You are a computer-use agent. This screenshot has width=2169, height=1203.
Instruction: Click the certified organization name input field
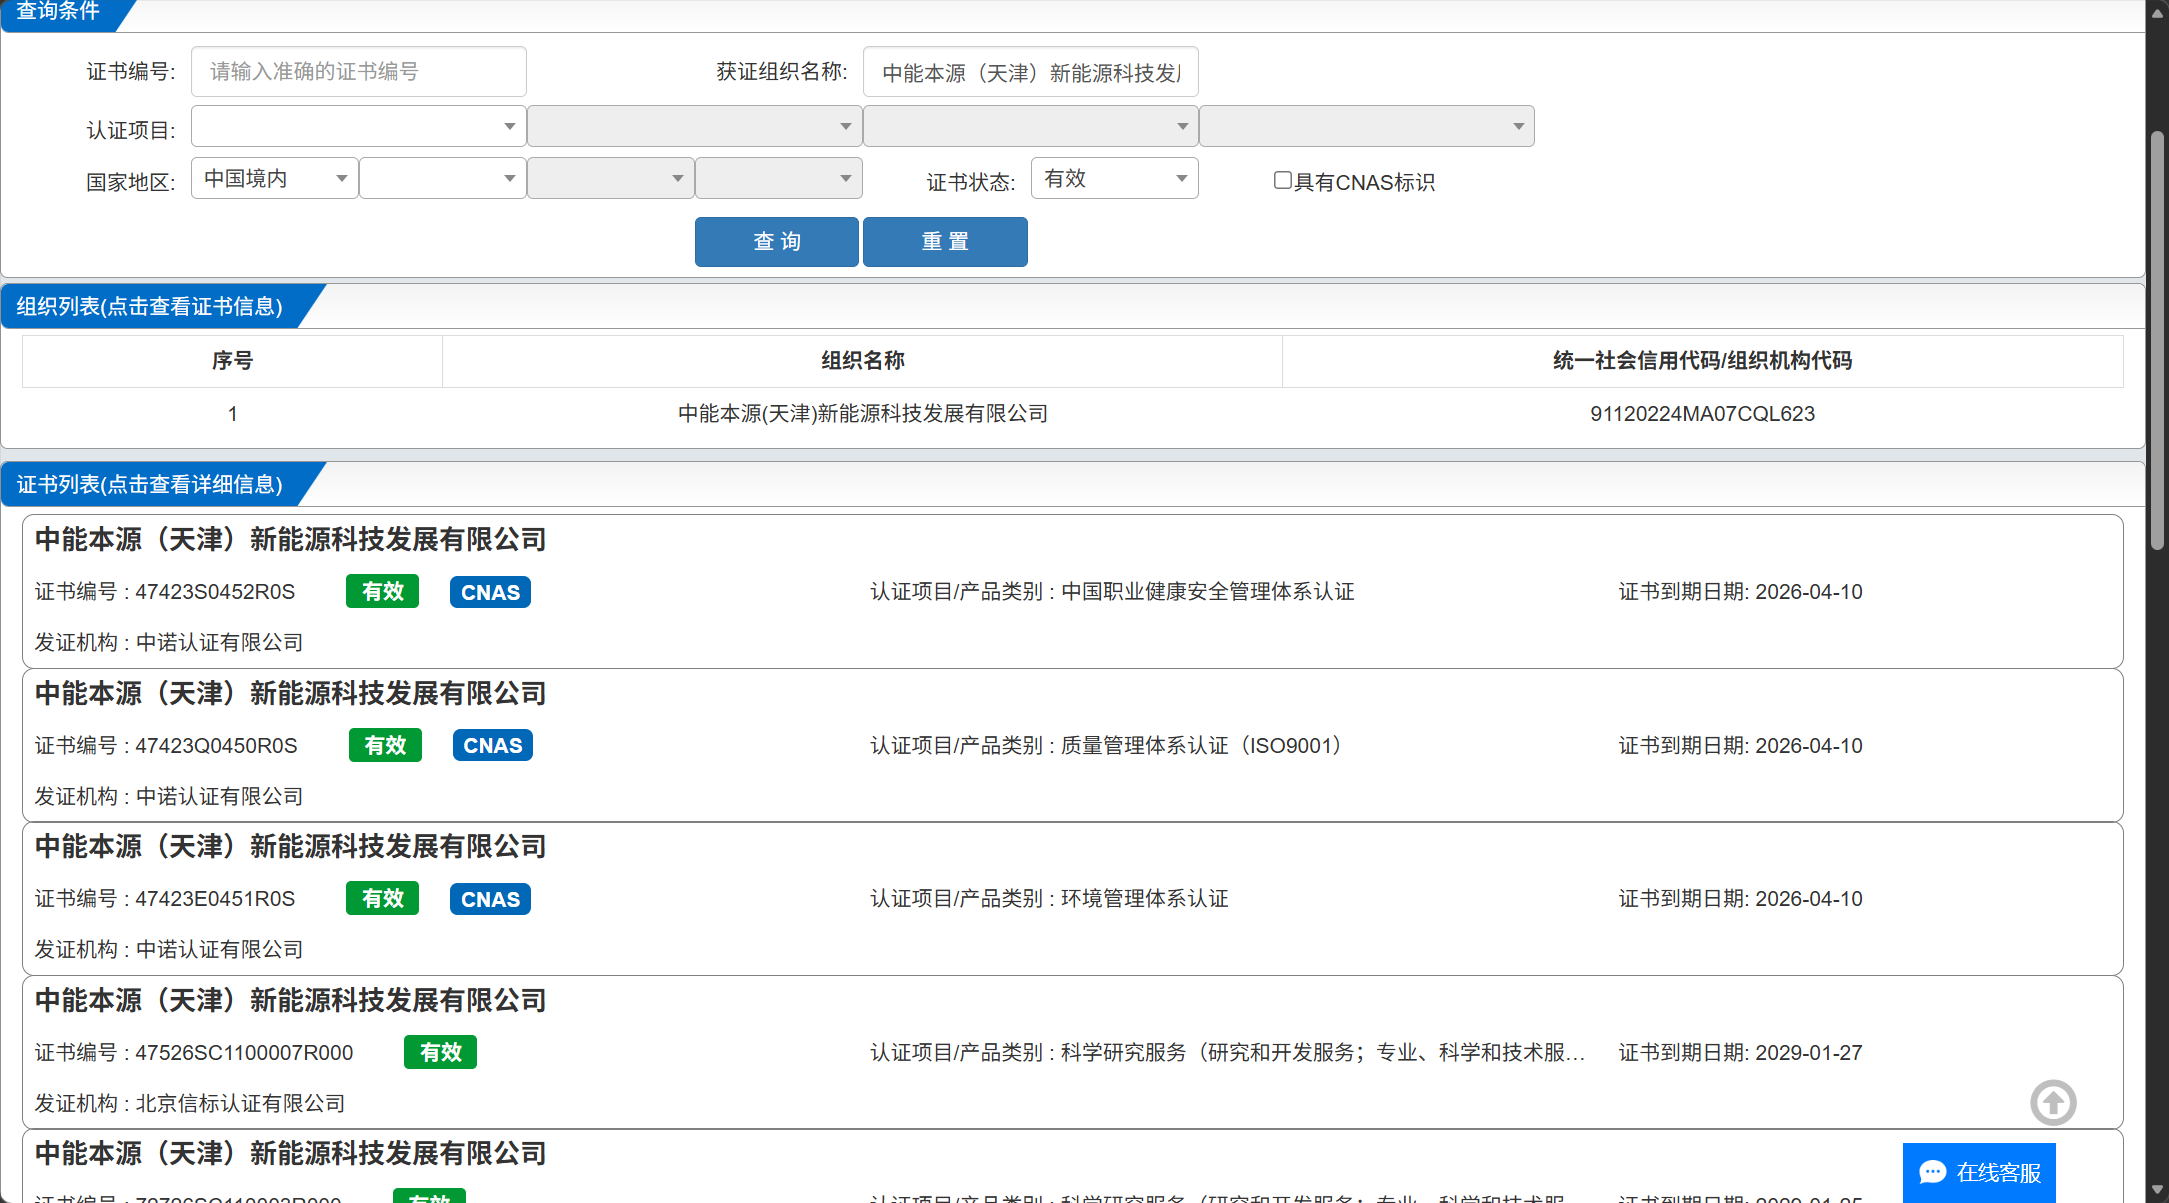pyautogui.click(x=1030, y=72)
